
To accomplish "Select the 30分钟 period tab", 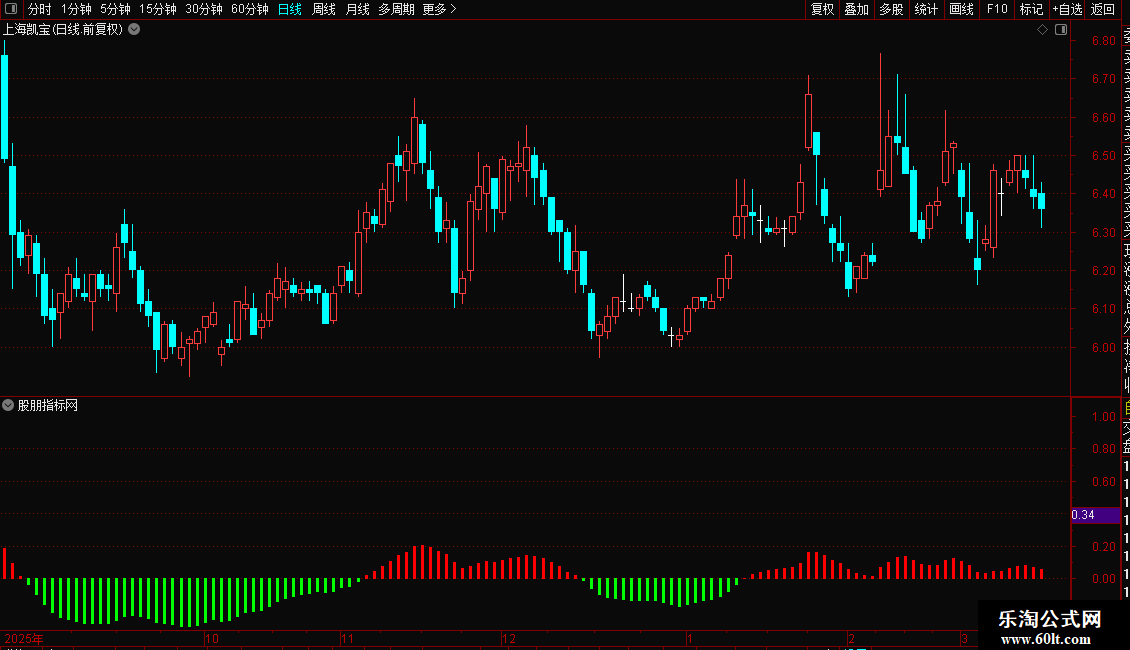I will click(x=204, y=9).
